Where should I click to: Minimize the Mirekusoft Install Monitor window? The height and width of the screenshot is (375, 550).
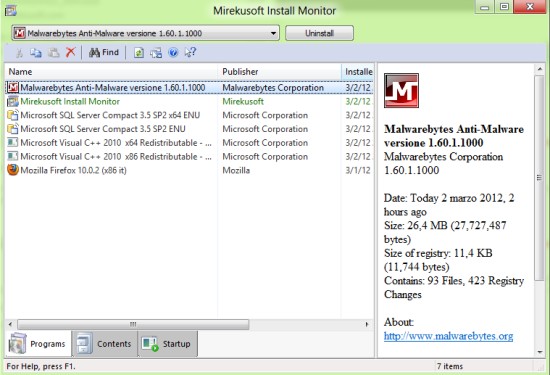tap(485, 7)
